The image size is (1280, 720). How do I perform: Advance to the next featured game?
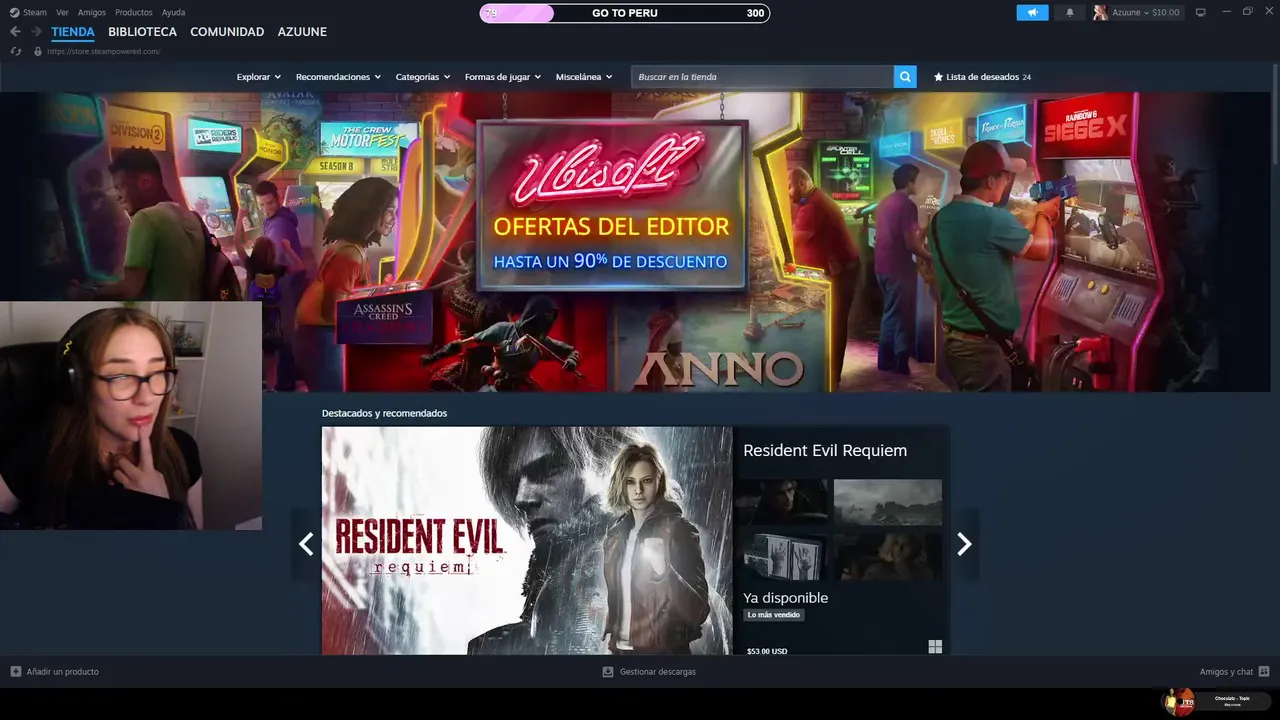[964, 544]
